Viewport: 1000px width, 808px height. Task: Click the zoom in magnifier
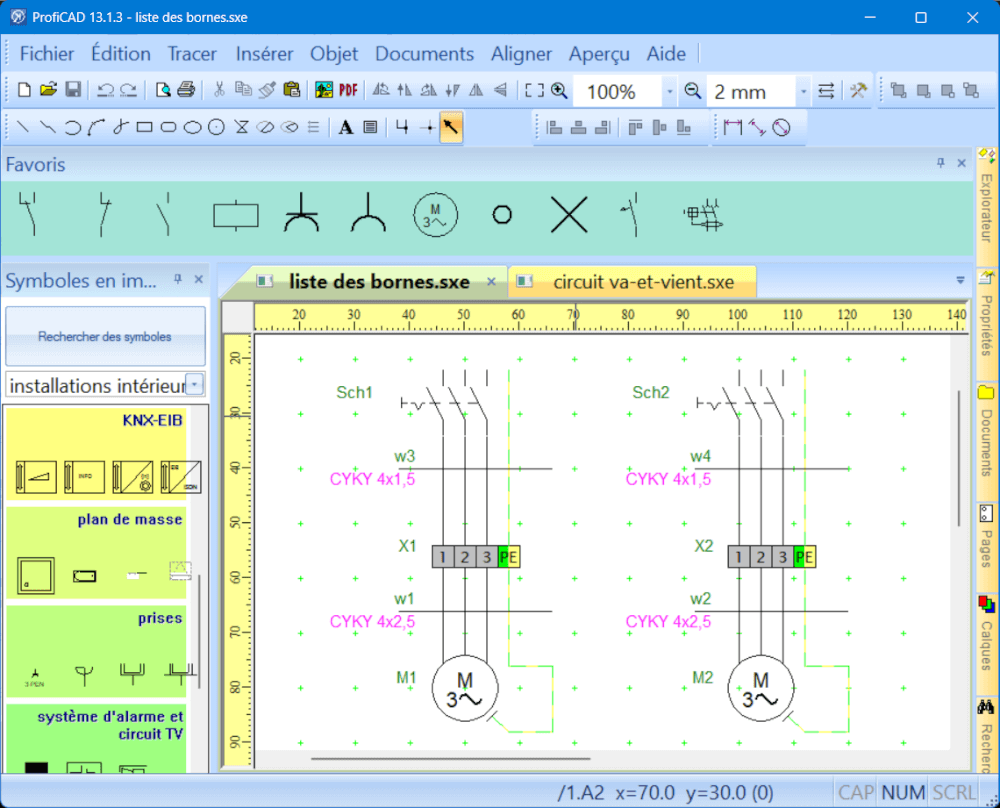pos(559,90)
